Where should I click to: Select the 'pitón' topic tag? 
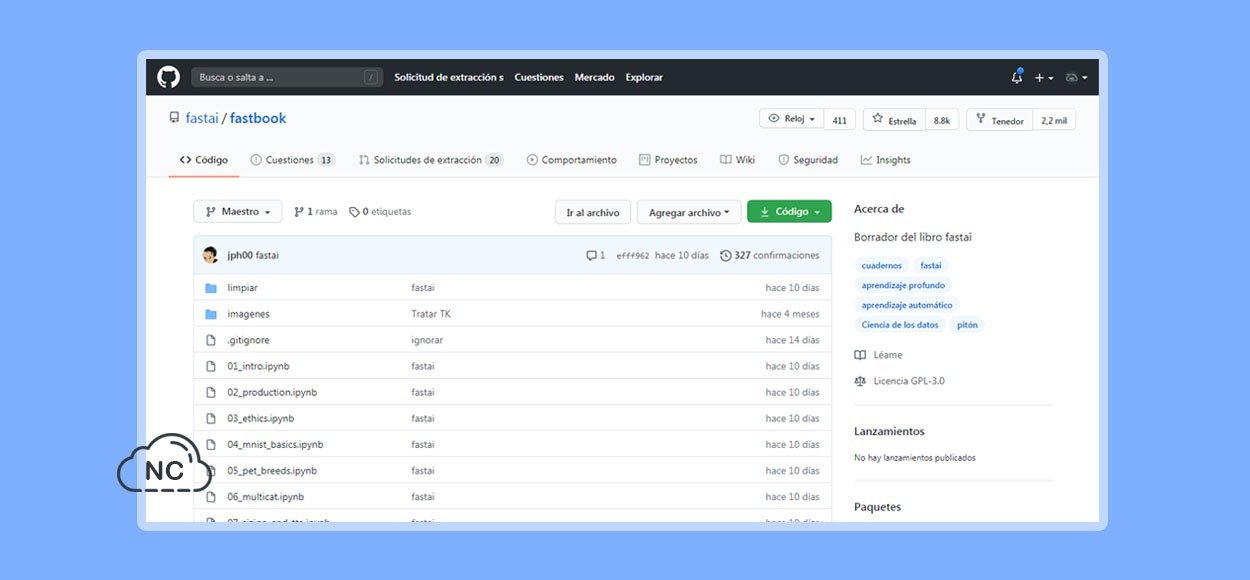tap(967, 325)
